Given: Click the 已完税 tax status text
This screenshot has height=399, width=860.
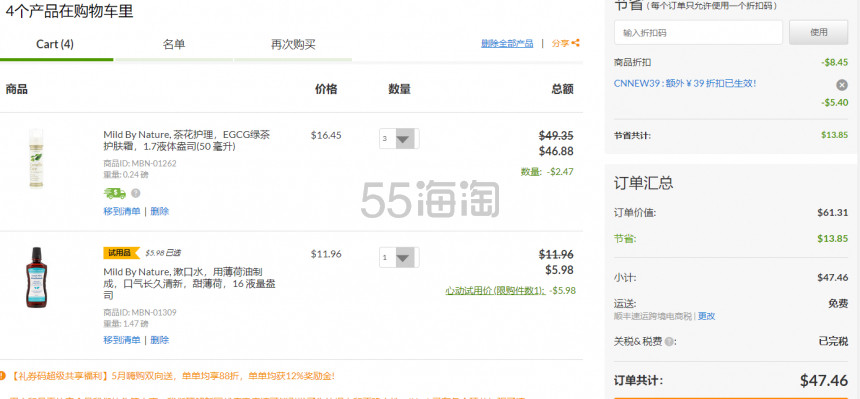Looking at the screenshot, I should 833,341.
